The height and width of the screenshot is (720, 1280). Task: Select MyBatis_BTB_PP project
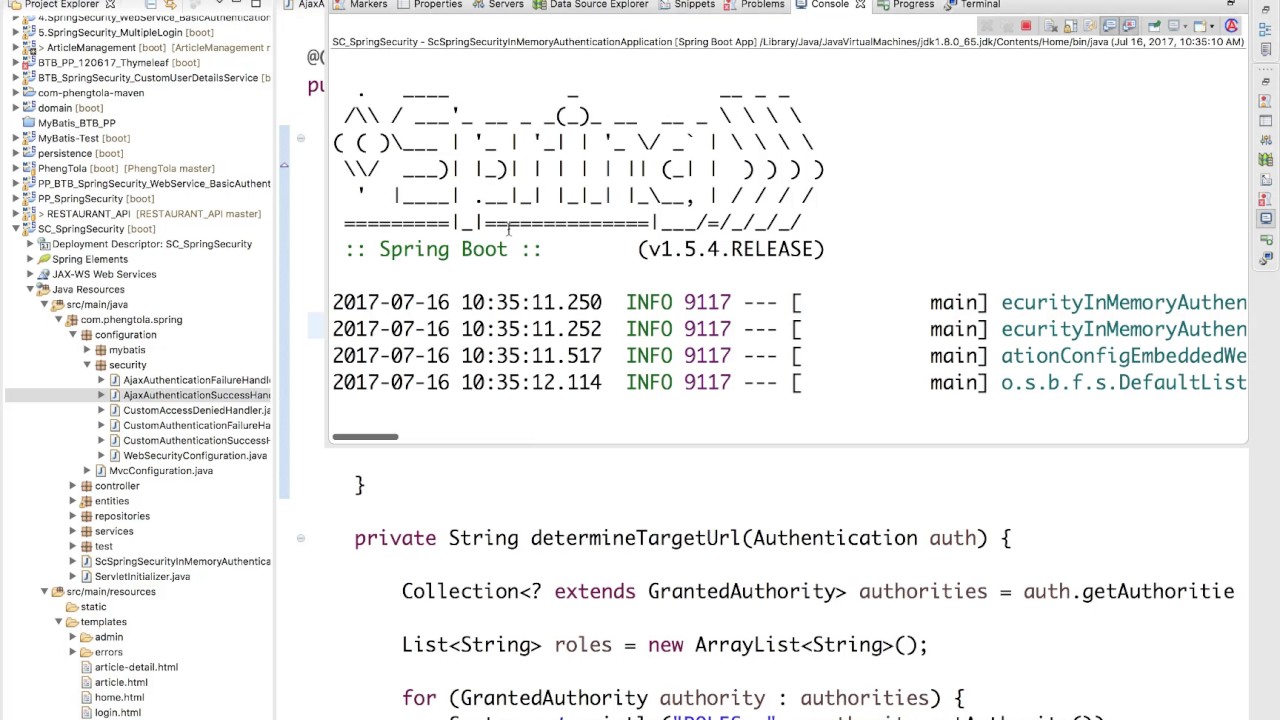76,123
